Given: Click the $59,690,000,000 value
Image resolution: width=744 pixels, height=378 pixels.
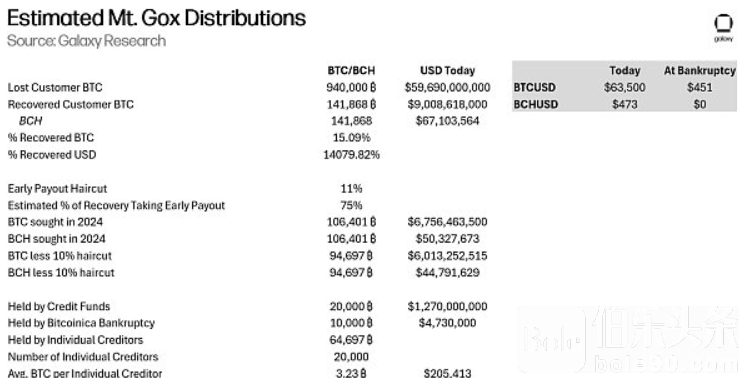Looking at the screenshot, I should click(447, 87).
